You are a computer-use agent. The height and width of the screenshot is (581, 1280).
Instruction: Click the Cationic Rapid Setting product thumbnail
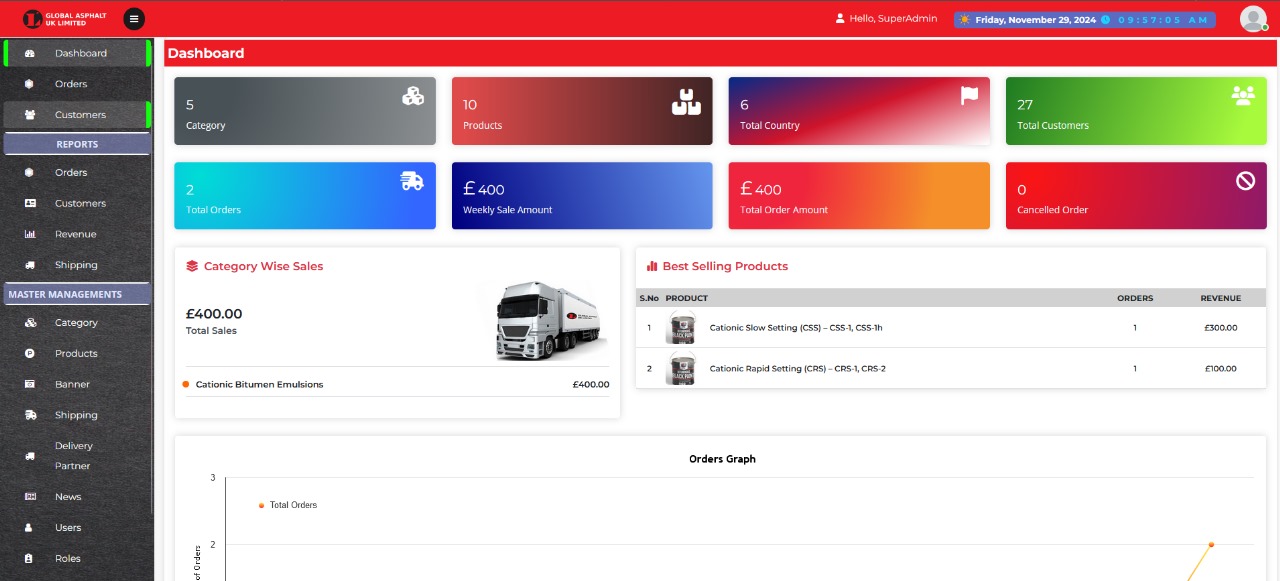point(681,369)
